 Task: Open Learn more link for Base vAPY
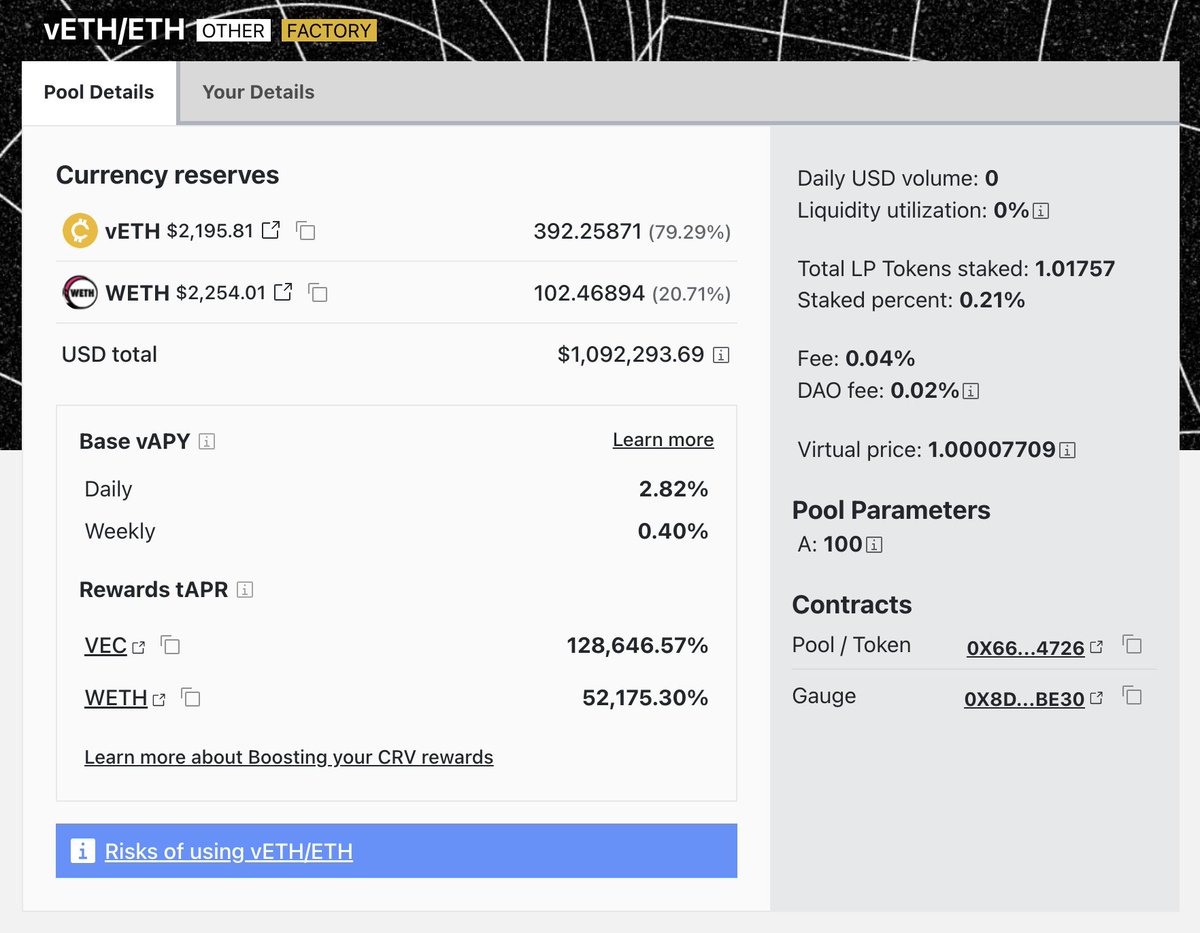click(x=663, y=440)
